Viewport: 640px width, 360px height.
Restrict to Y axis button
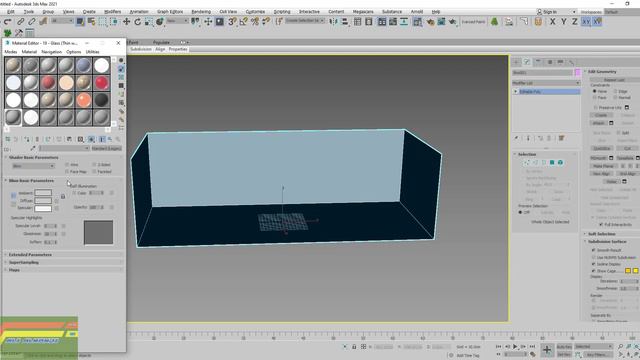(564, 21)
